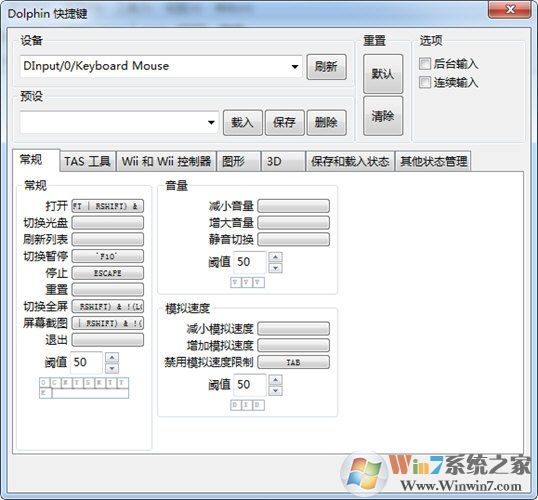Close the Dolphin 快捷键 window
Image resolution: width=538 pixels, height=500 pixels.
510,10
